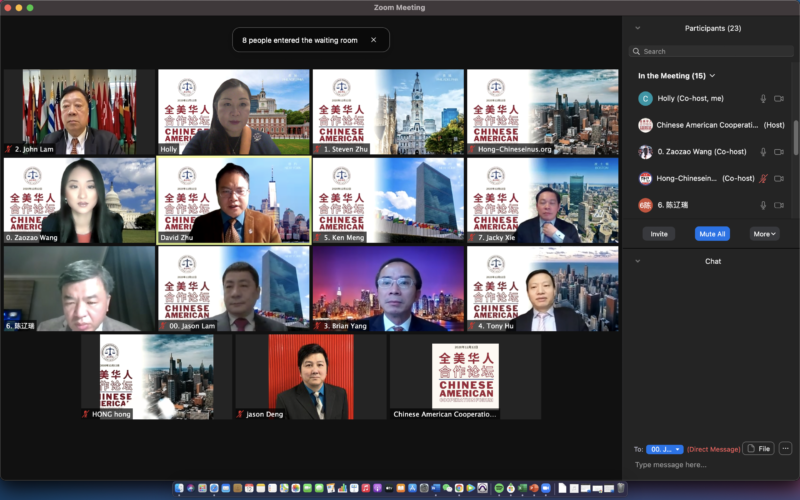Image resolution: width=800 pixels, height=500 pixels.
Task: Click the participants Search field
Action: point(710,51)
